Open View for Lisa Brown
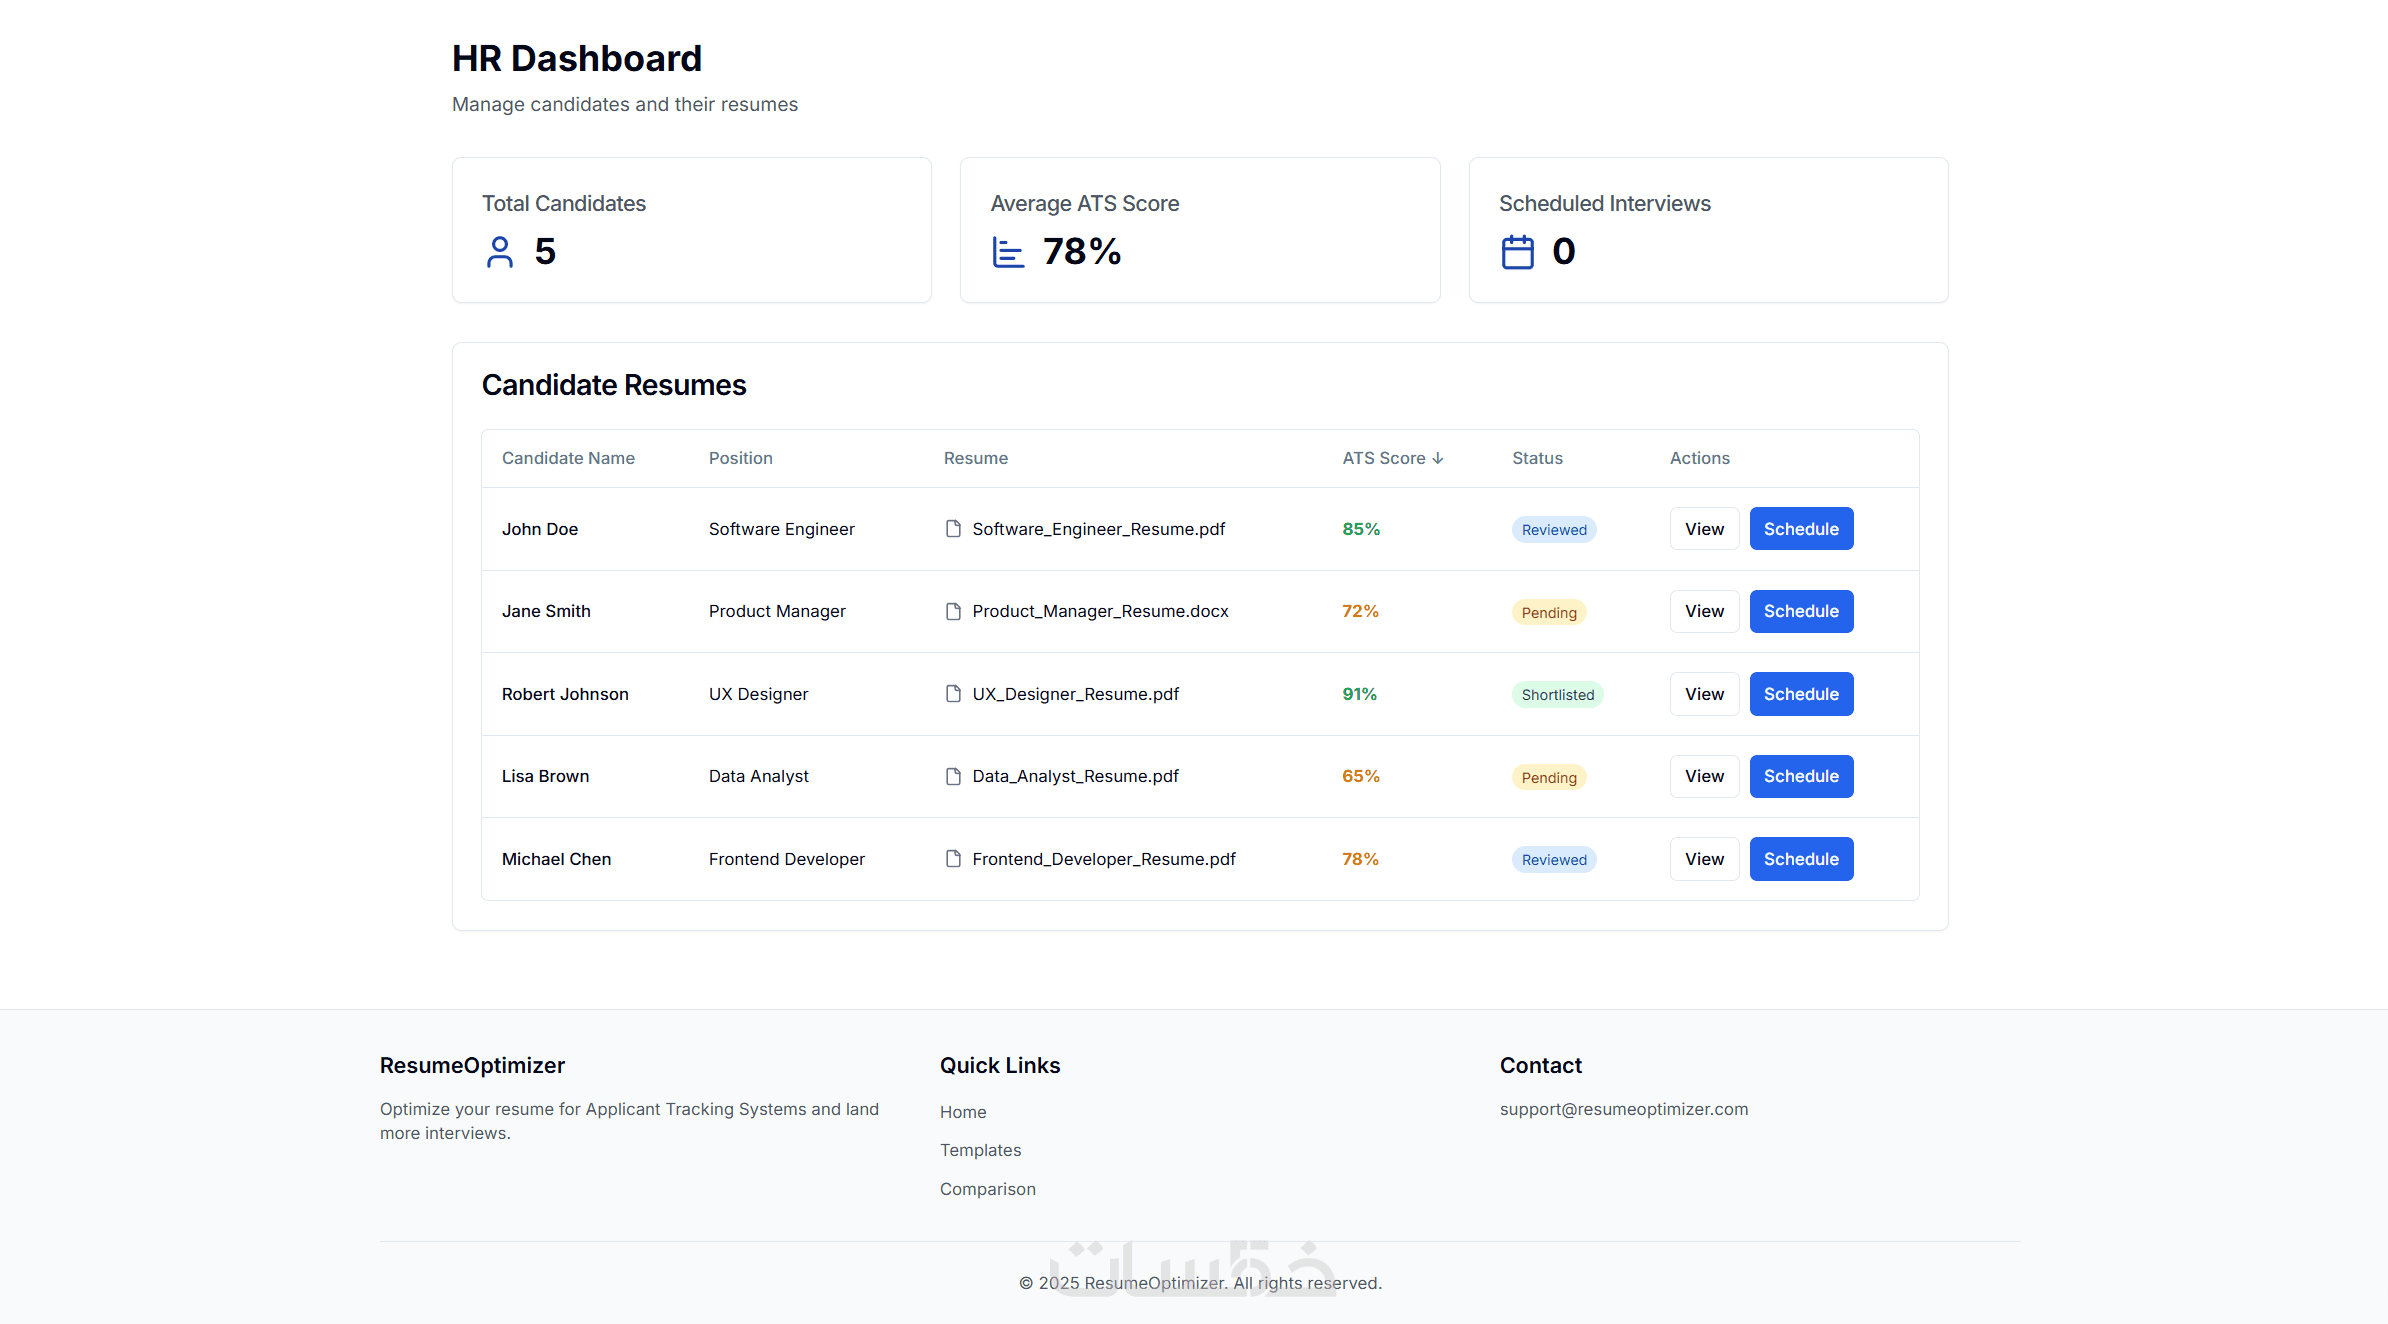Viewport: 2388px width, 1324px height. 1704,776
